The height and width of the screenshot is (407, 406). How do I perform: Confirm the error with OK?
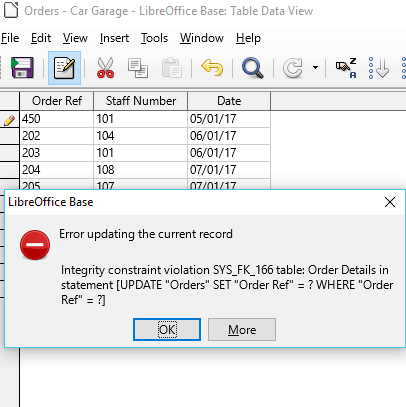(x=167, y=329)
